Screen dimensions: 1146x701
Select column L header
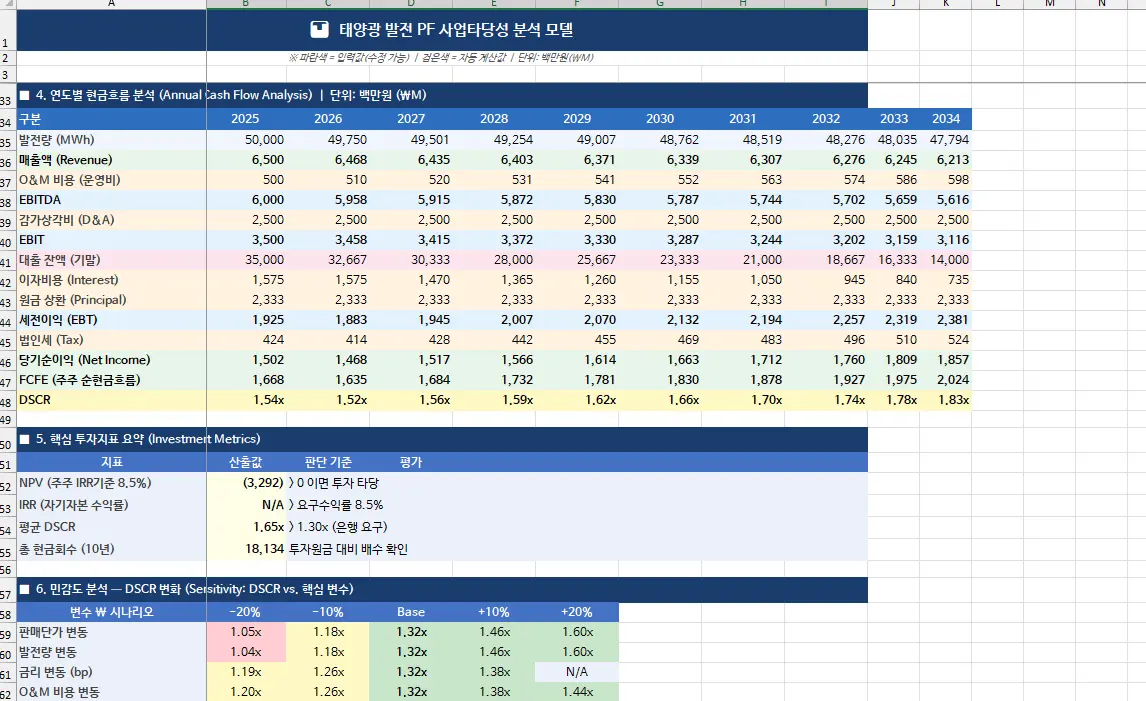pos(997,4)
